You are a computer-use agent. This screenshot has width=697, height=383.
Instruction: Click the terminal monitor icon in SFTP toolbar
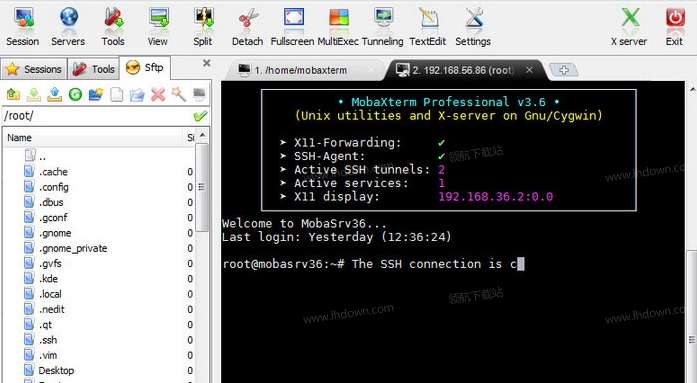(199, 94)
